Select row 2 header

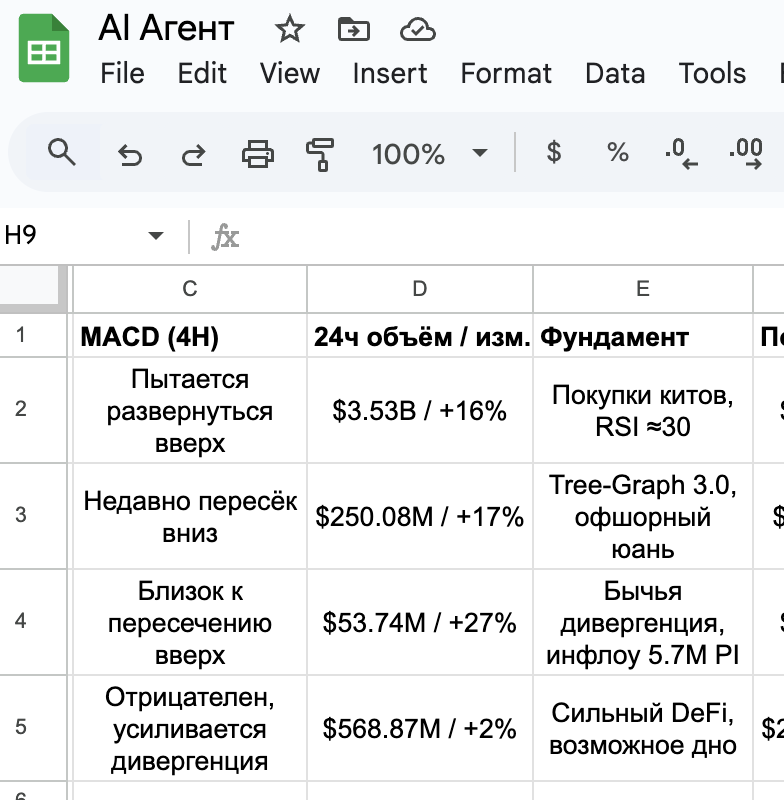point(33,410)
